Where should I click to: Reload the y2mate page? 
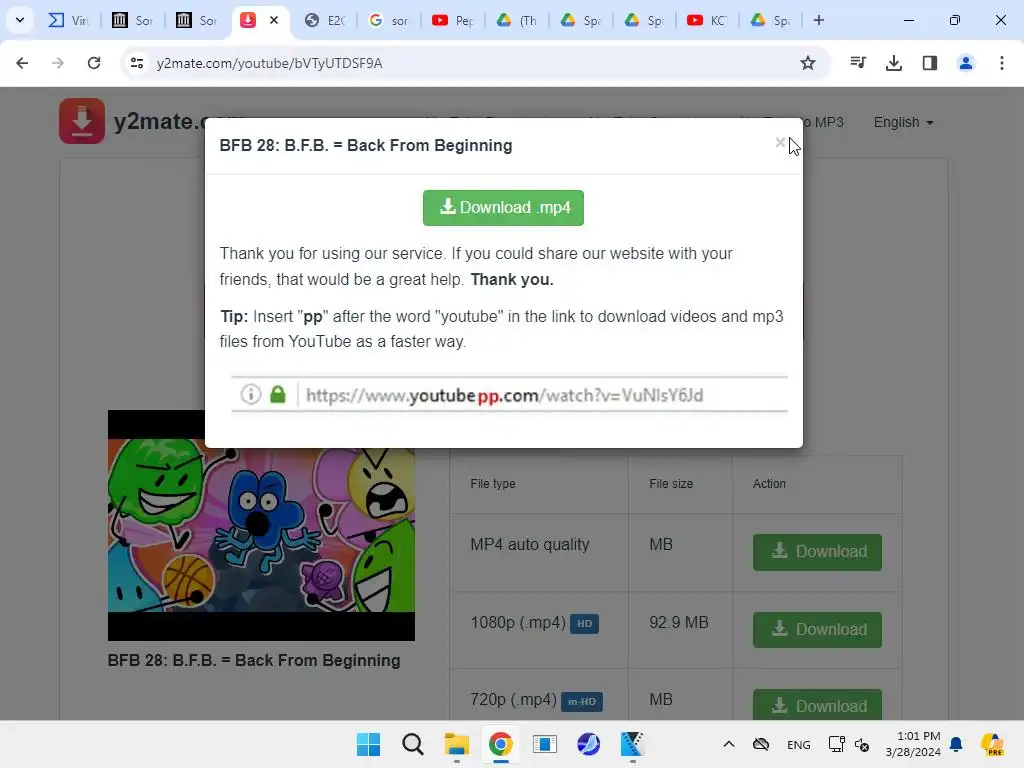tap(94, 63)
